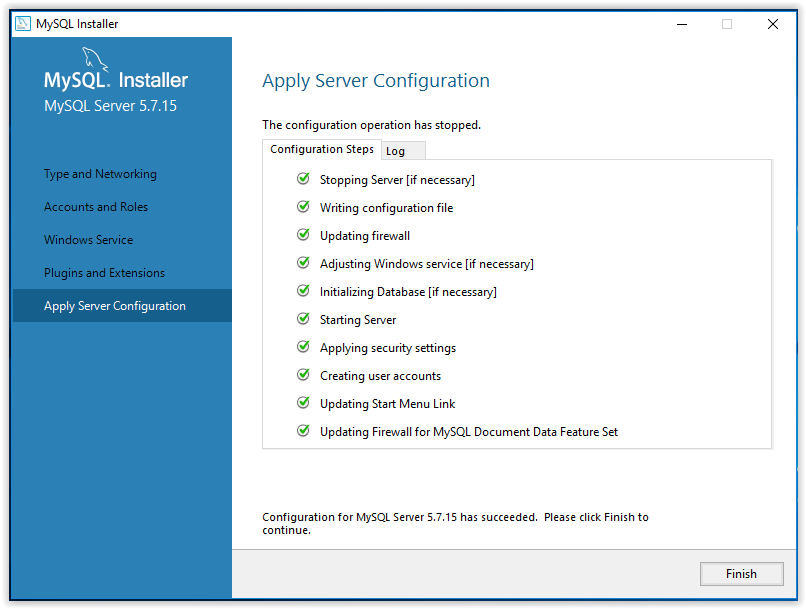Click green checkmark beside Writing configuration file
This screenshot has width=806, height=609.
pyautogui.click(x=303, y=207)
